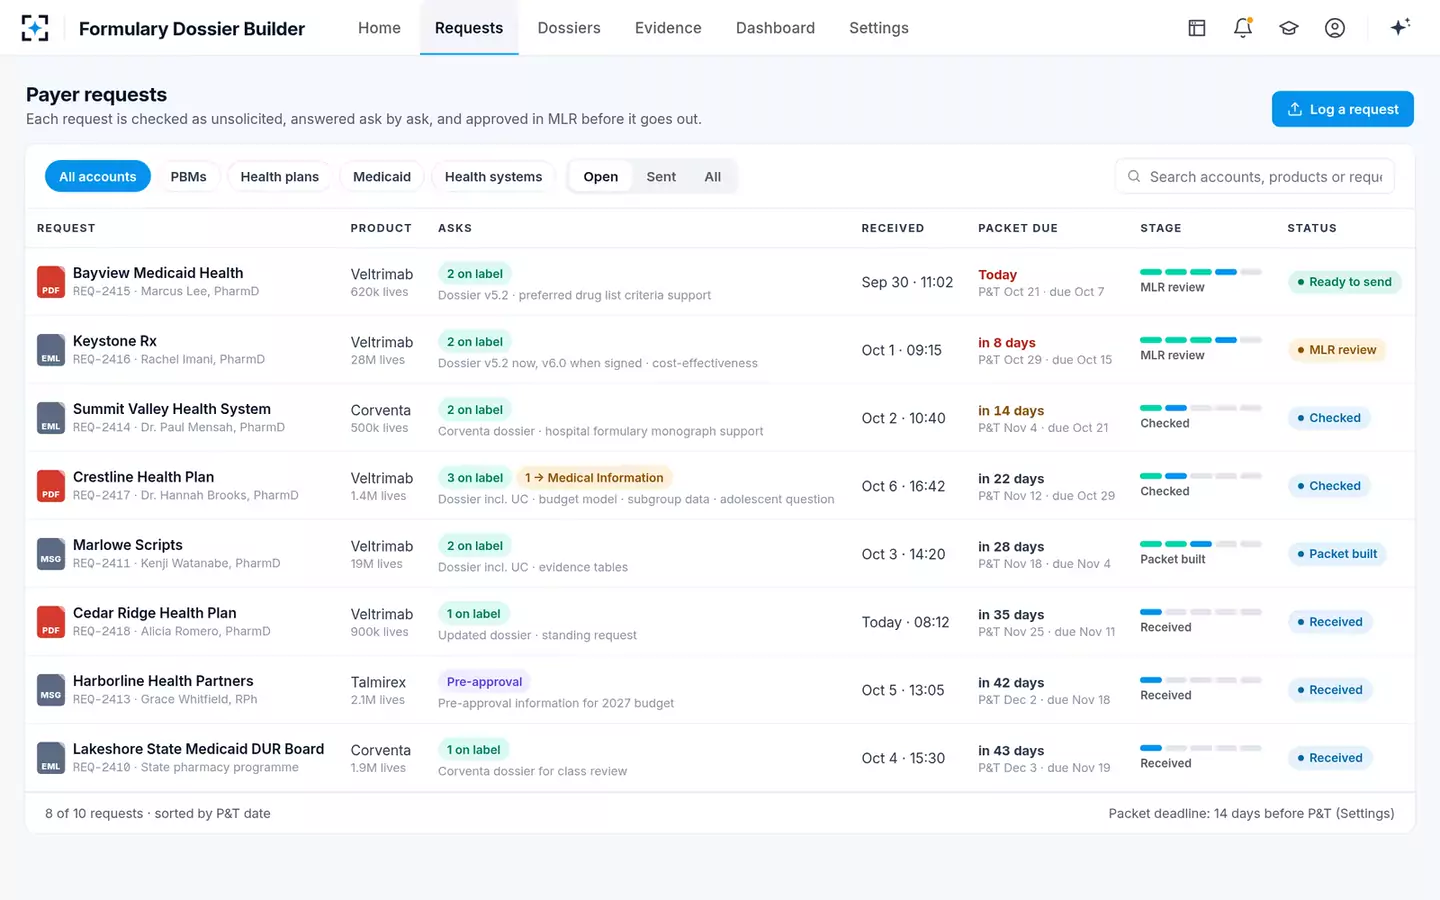Go to the Home tab
This screenshot has height=900, width=1440.
click(x=380, y=28)
